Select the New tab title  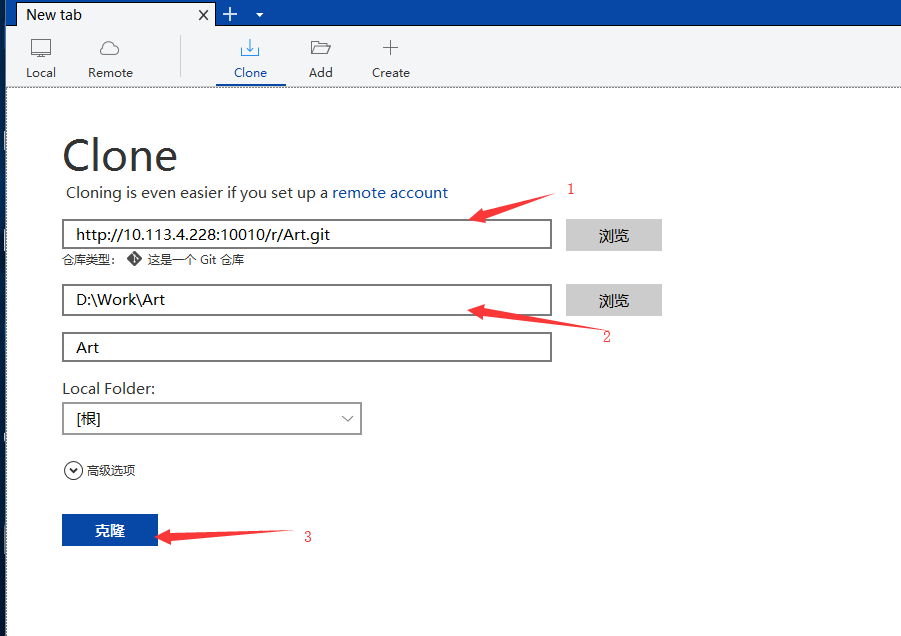click(54, 15)
